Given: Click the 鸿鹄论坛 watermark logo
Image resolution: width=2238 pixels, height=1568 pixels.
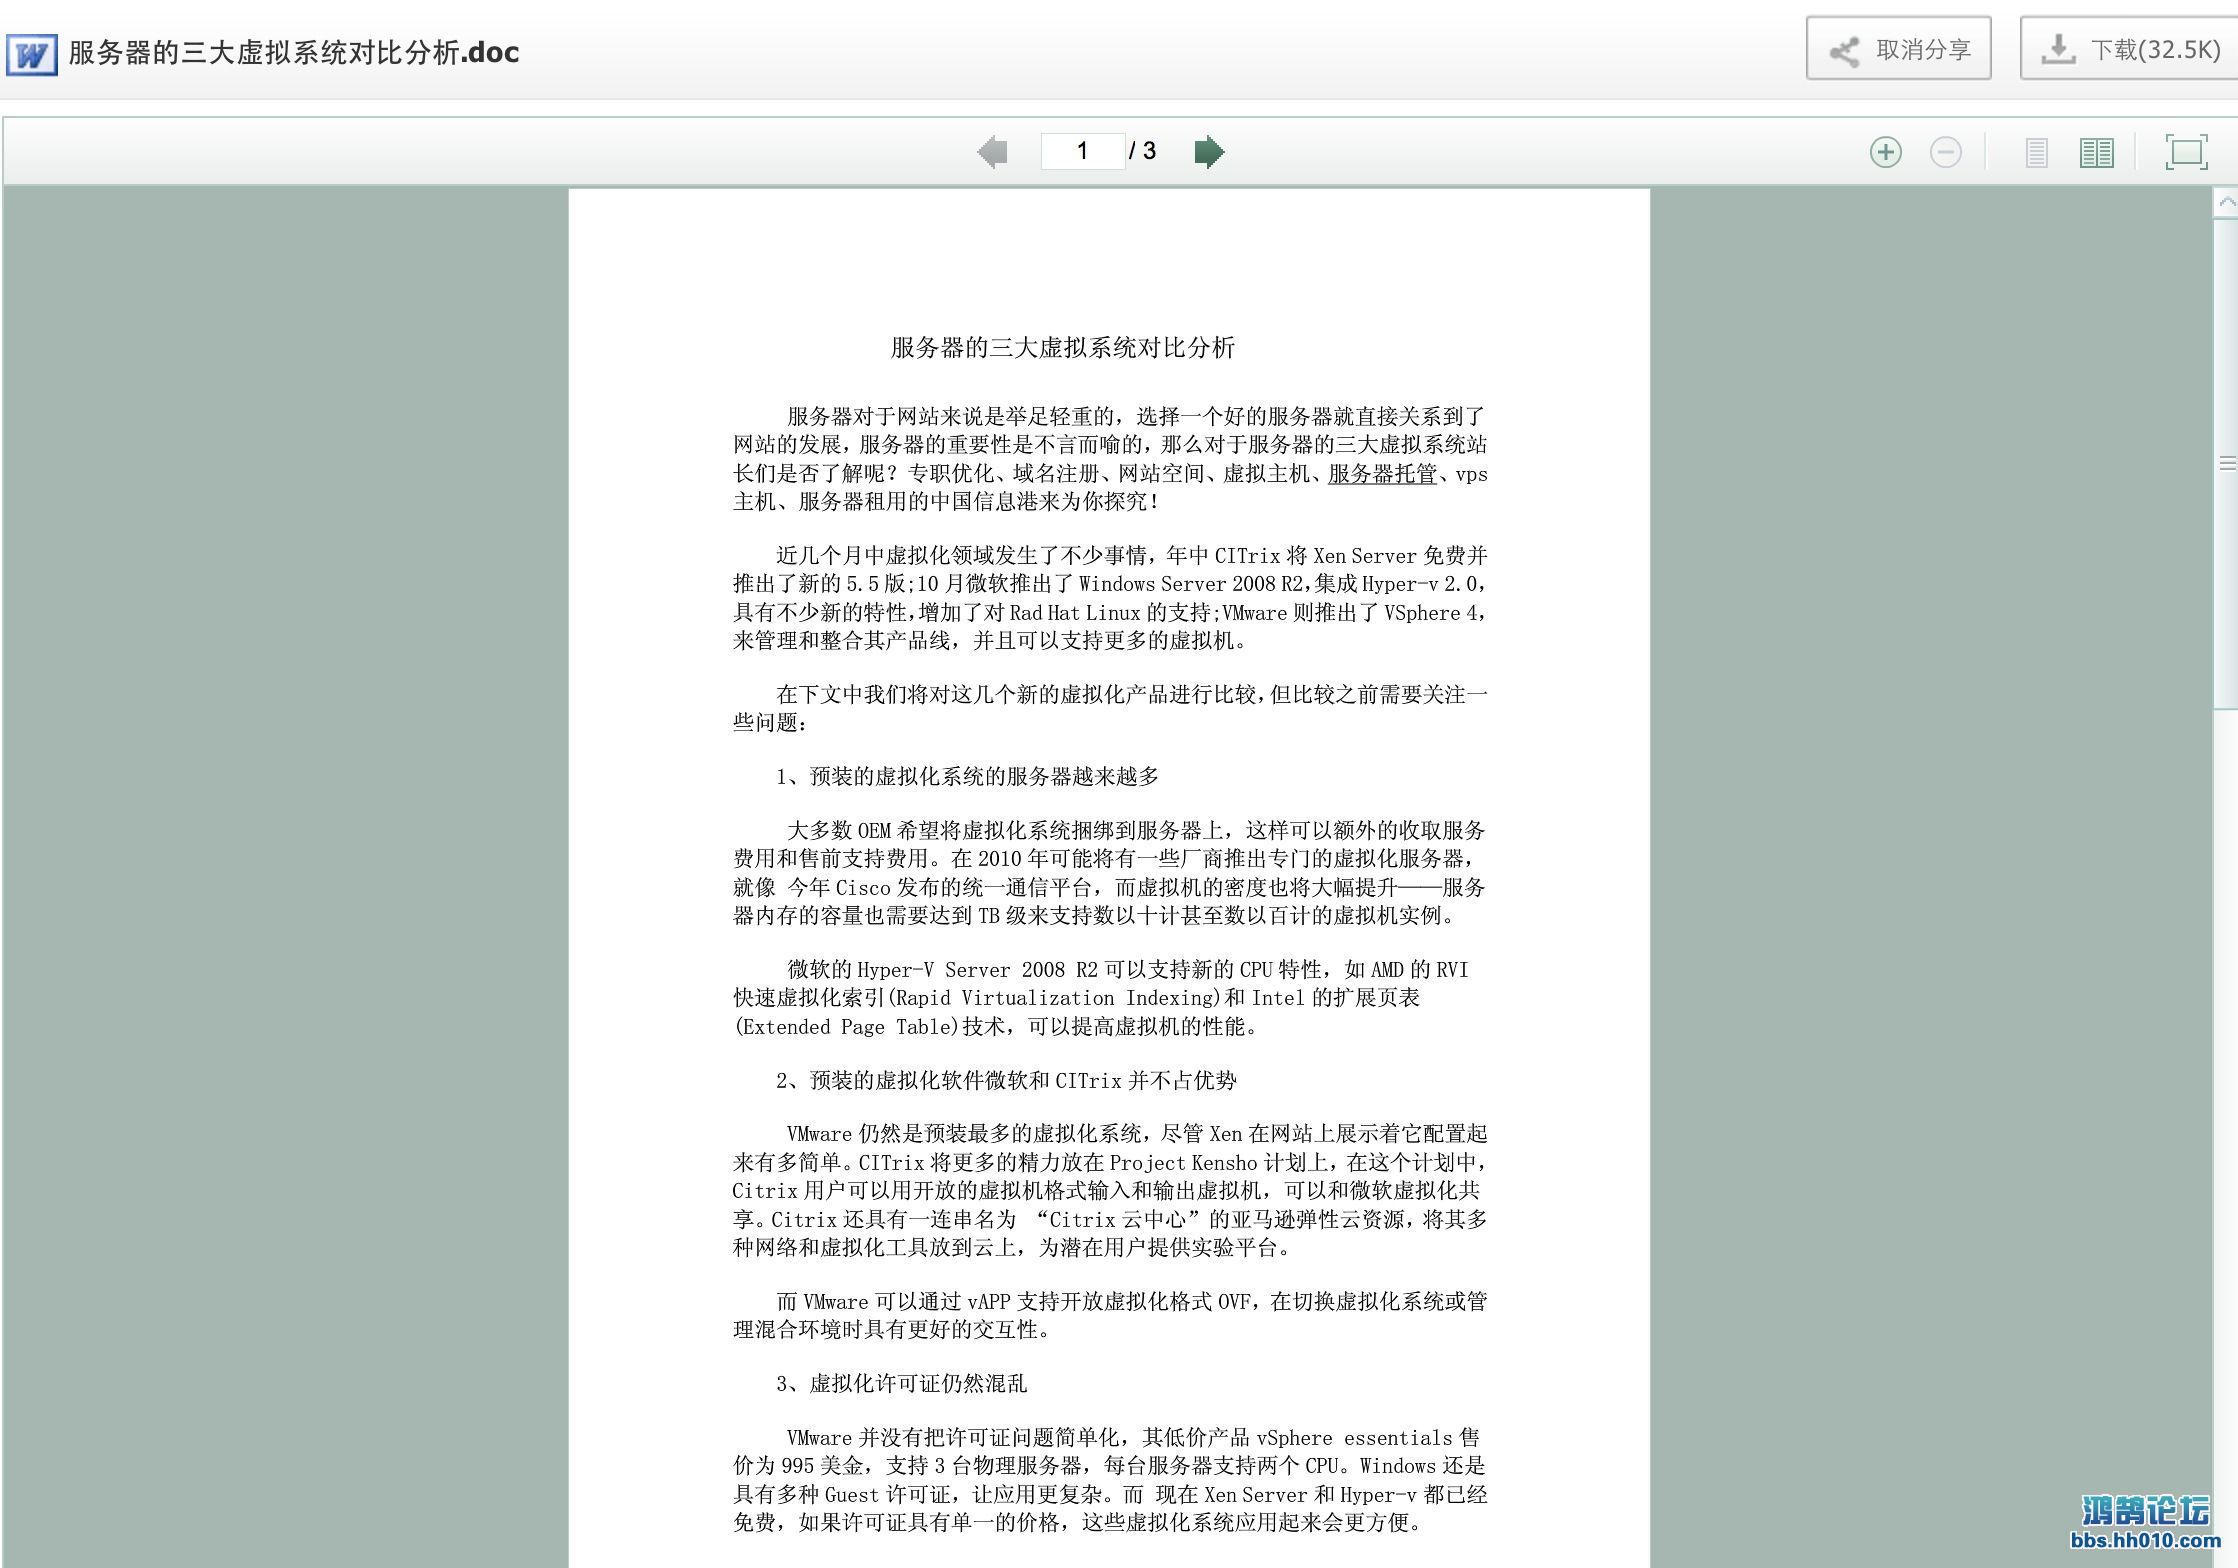Looking at the screenshot, I should (x=2146, y=1509).
